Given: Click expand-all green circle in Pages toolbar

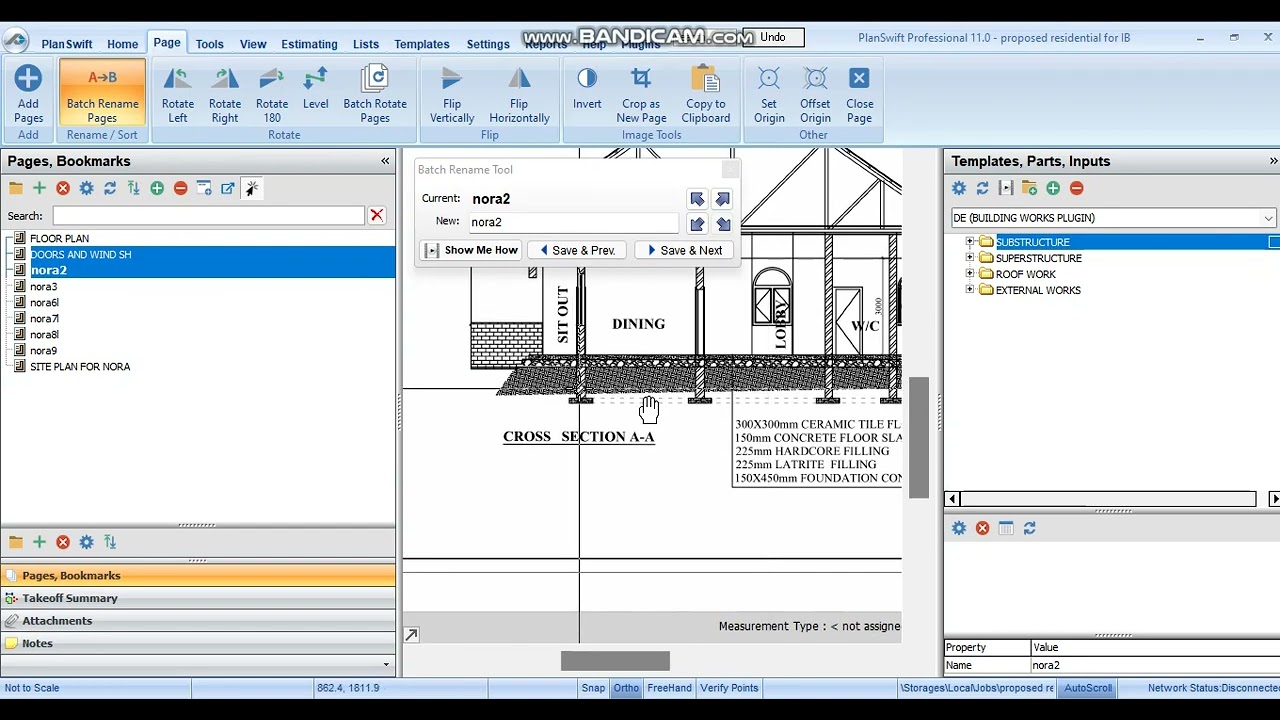Looking at the screenshot, I should pyautogui.click(x=157, y=188).
